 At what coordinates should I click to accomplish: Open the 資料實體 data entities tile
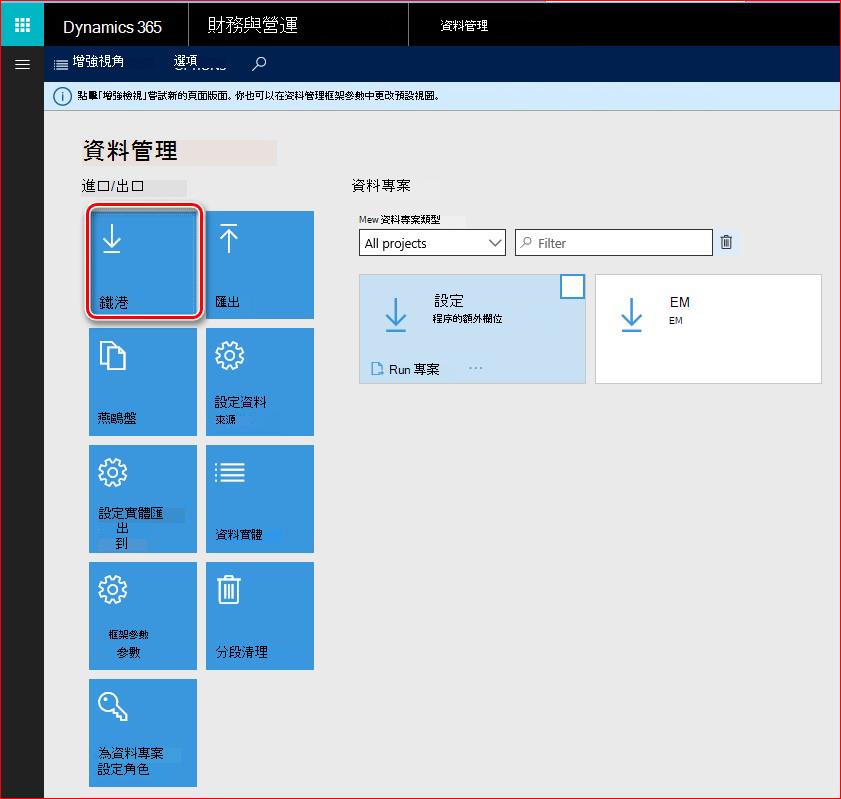pyautogui.click(x=260, y=499)
